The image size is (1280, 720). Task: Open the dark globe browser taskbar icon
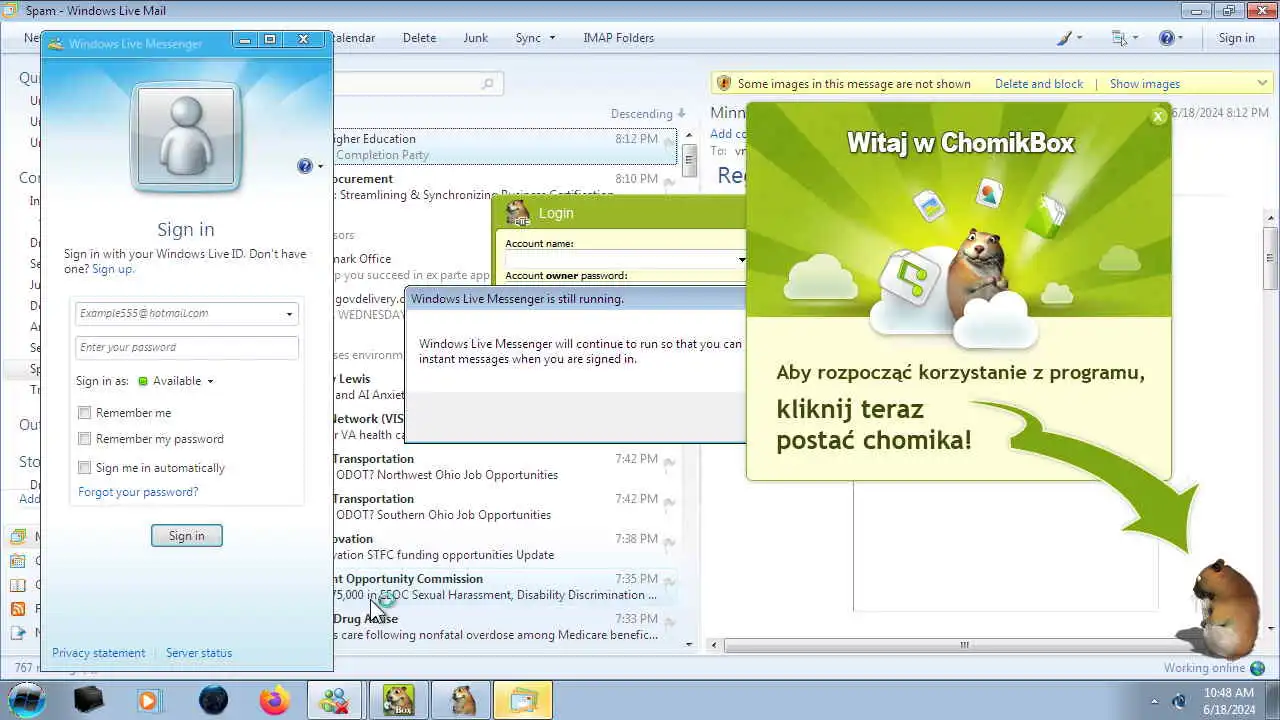tap(213, 700)
